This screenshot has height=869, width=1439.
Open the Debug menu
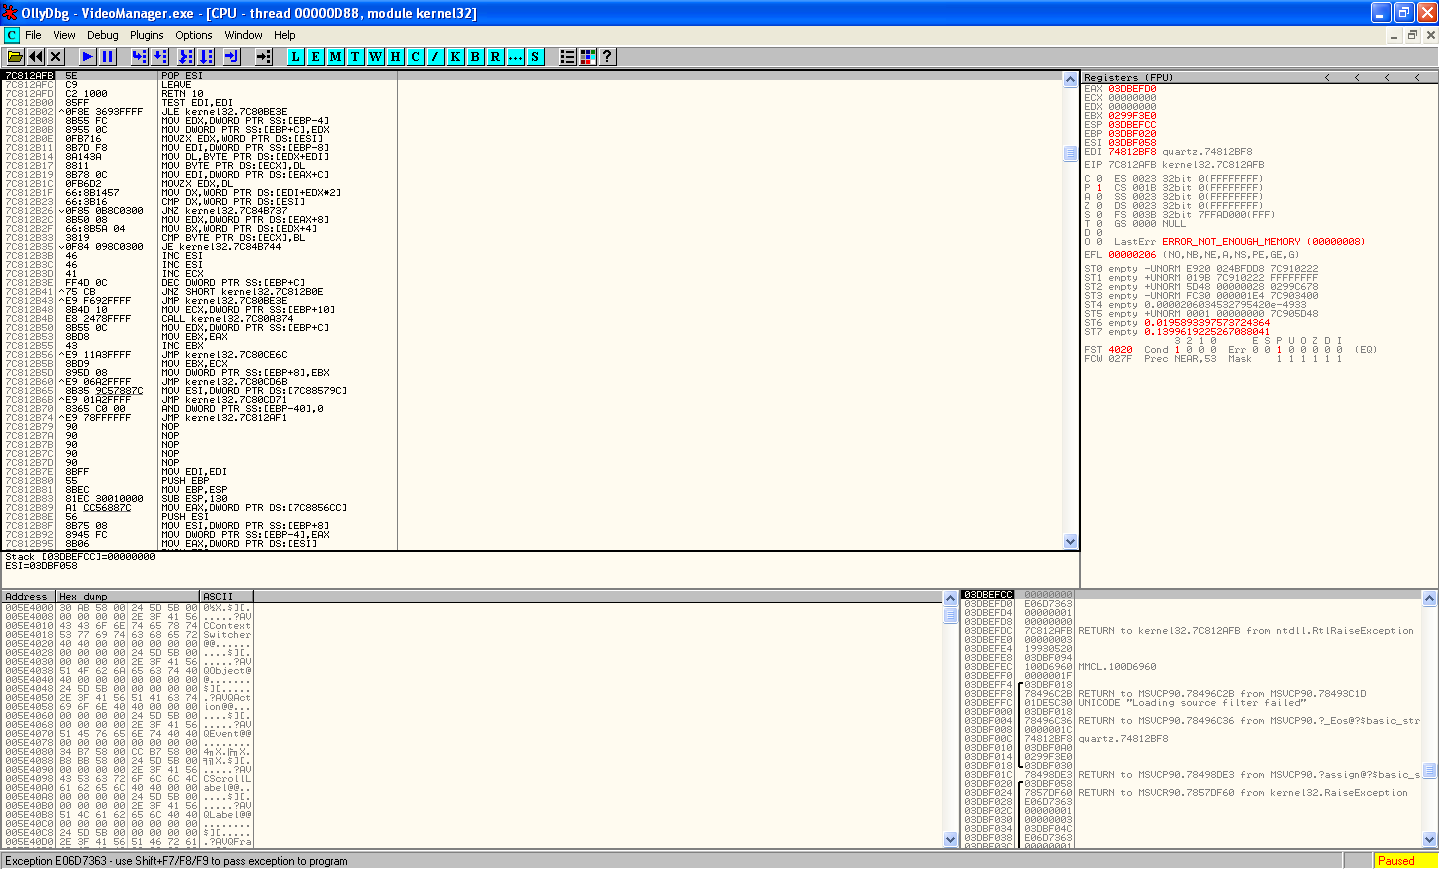102,35
